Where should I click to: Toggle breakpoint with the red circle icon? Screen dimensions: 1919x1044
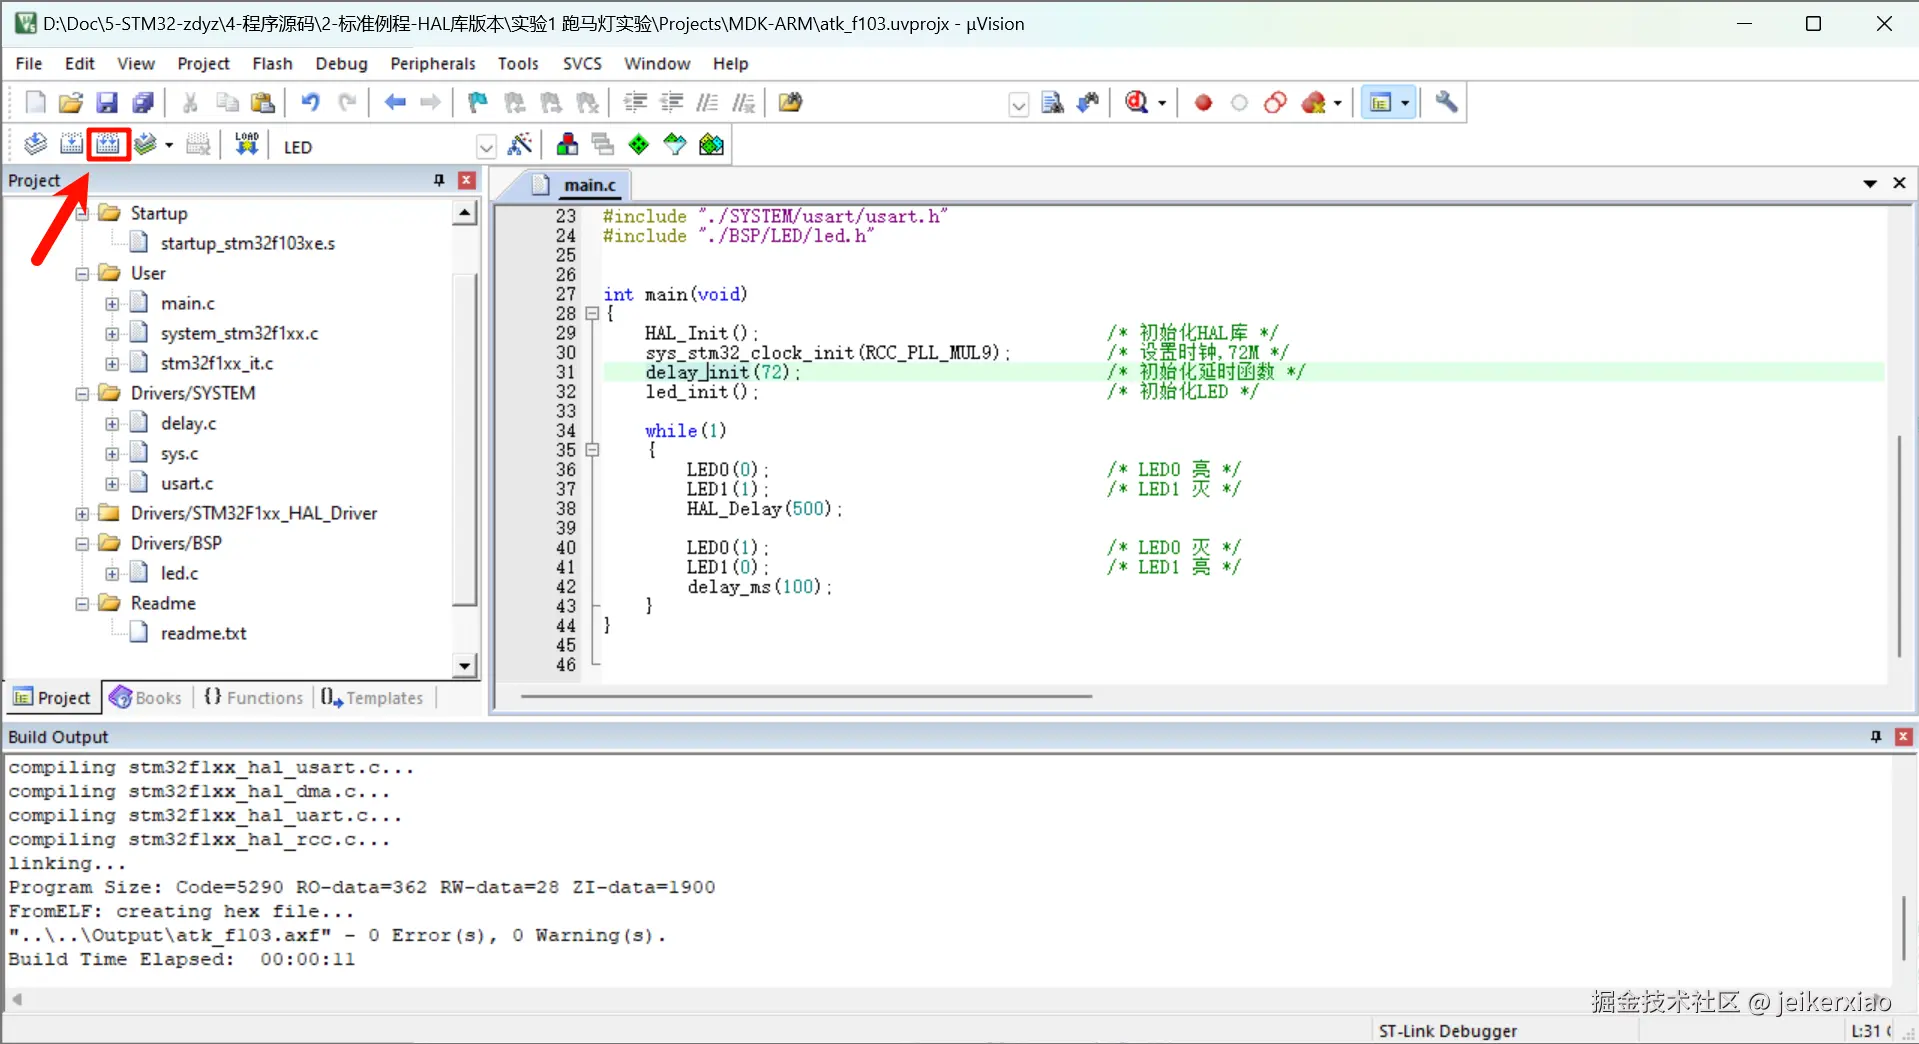[x=1203, y=102]
